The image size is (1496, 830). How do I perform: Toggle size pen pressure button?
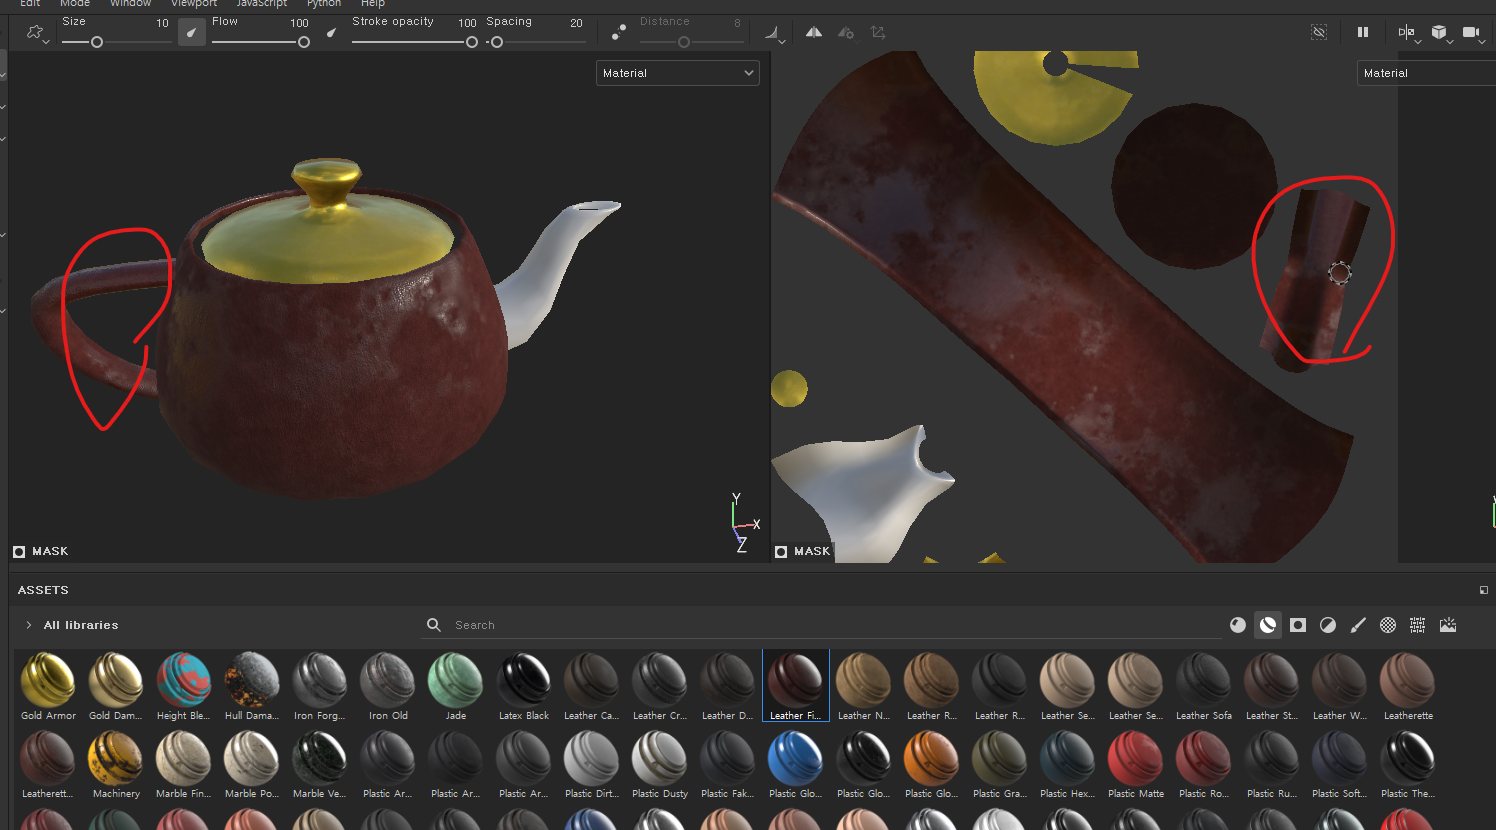tap(192, 32)
